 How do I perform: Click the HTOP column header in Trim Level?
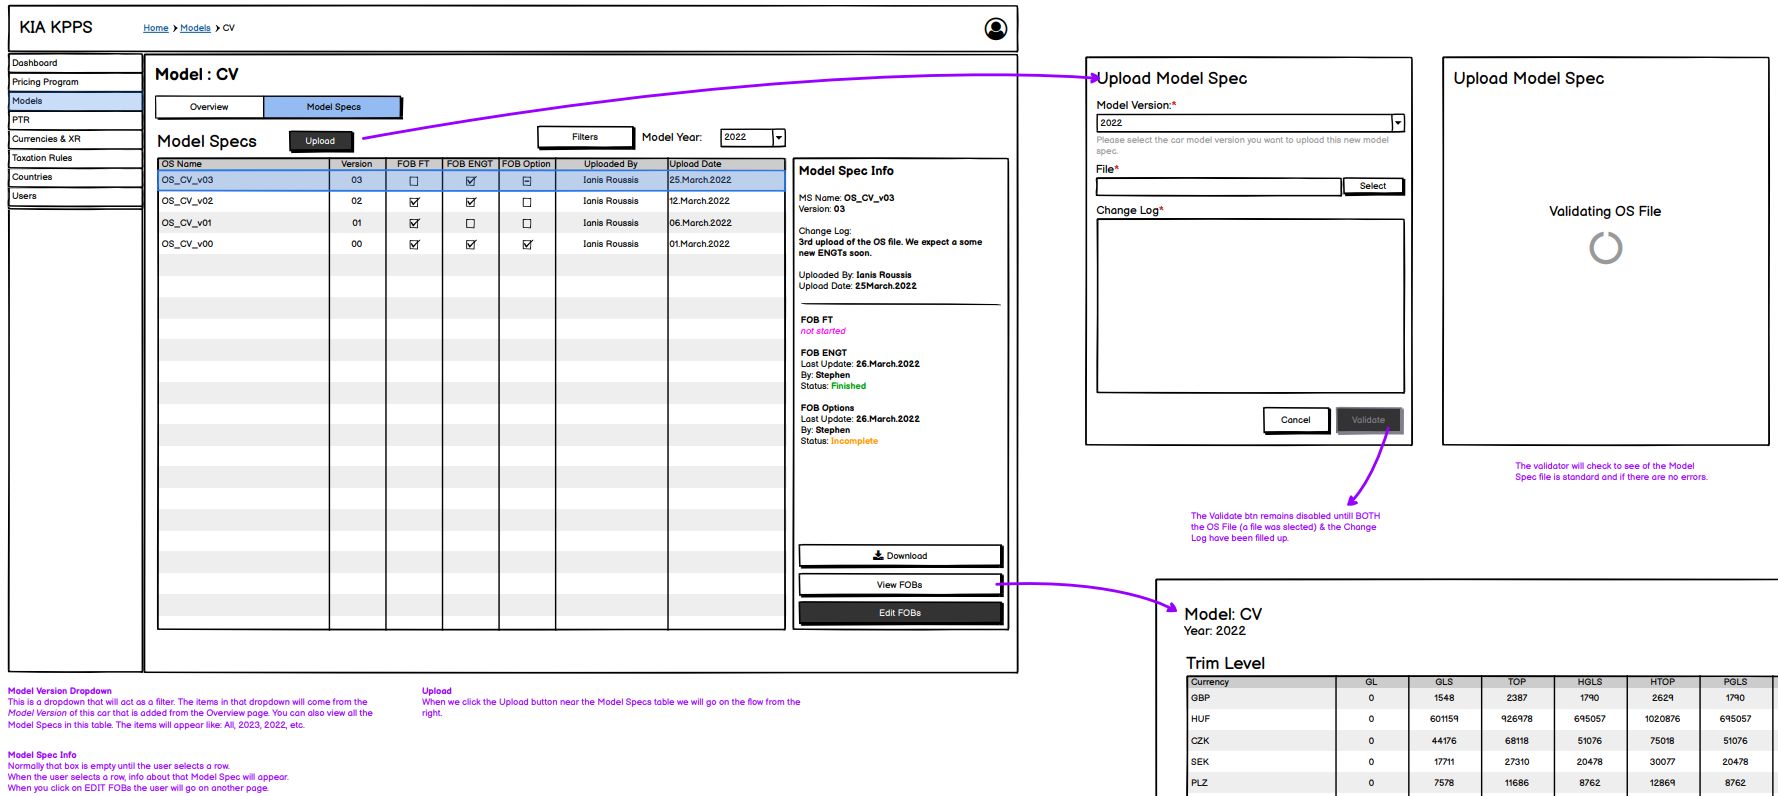point(1662,682)
